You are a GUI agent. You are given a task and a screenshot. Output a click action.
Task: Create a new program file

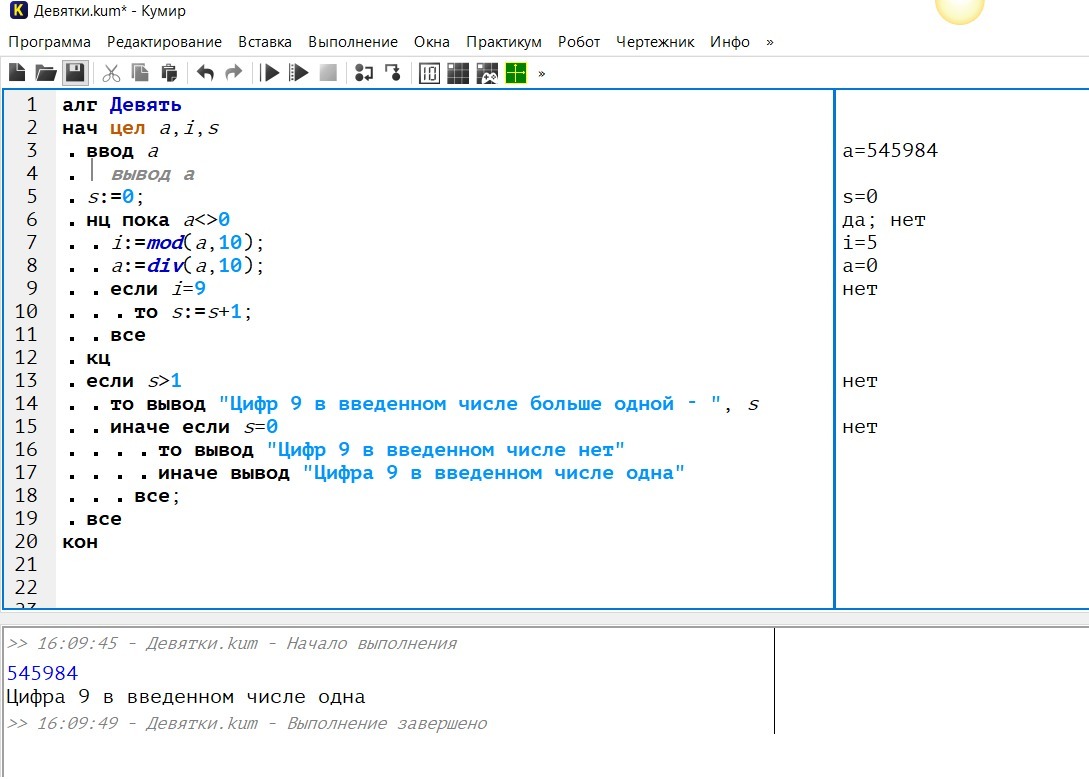click(x=17, y=73)
